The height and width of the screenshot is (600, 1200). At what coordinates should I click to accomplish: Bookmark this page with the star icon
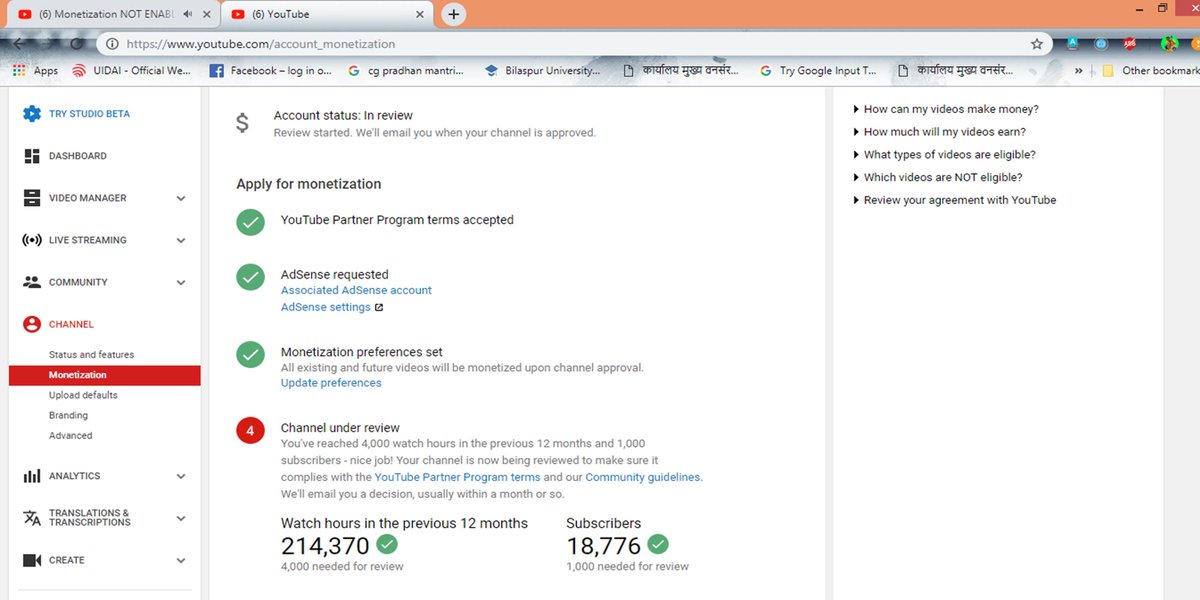[x=1037, y=44]
